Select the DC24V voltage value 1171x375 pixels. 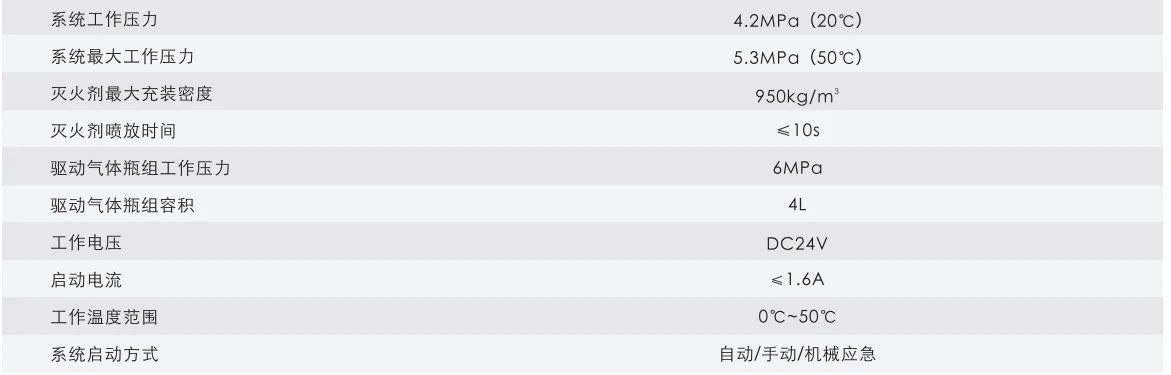797,244
